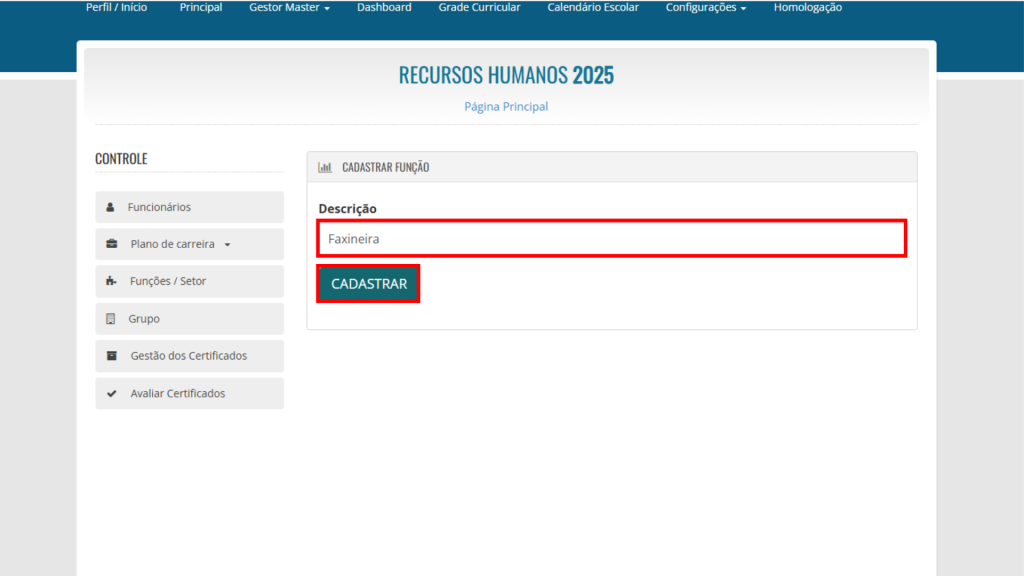1024x576 pixels.
Task: Click the briefcase icon for Plano de carreira
Action: [112, 244]
